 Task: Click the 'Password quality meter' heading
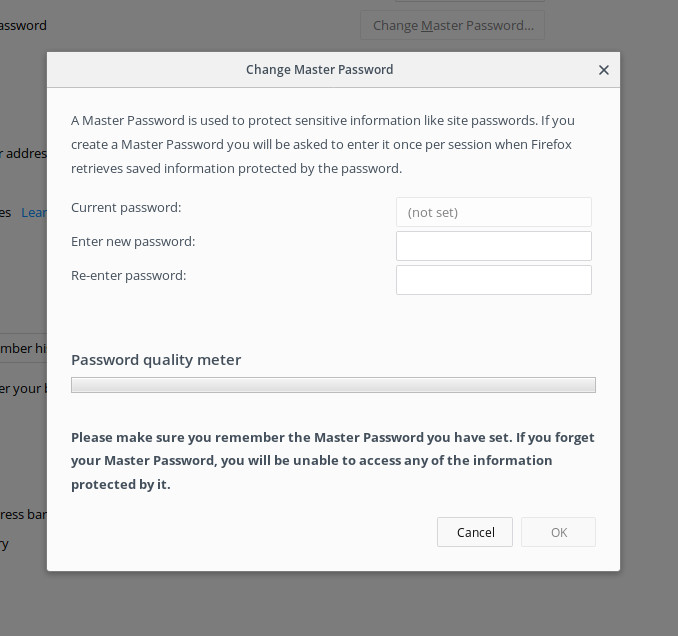point(156,360)
